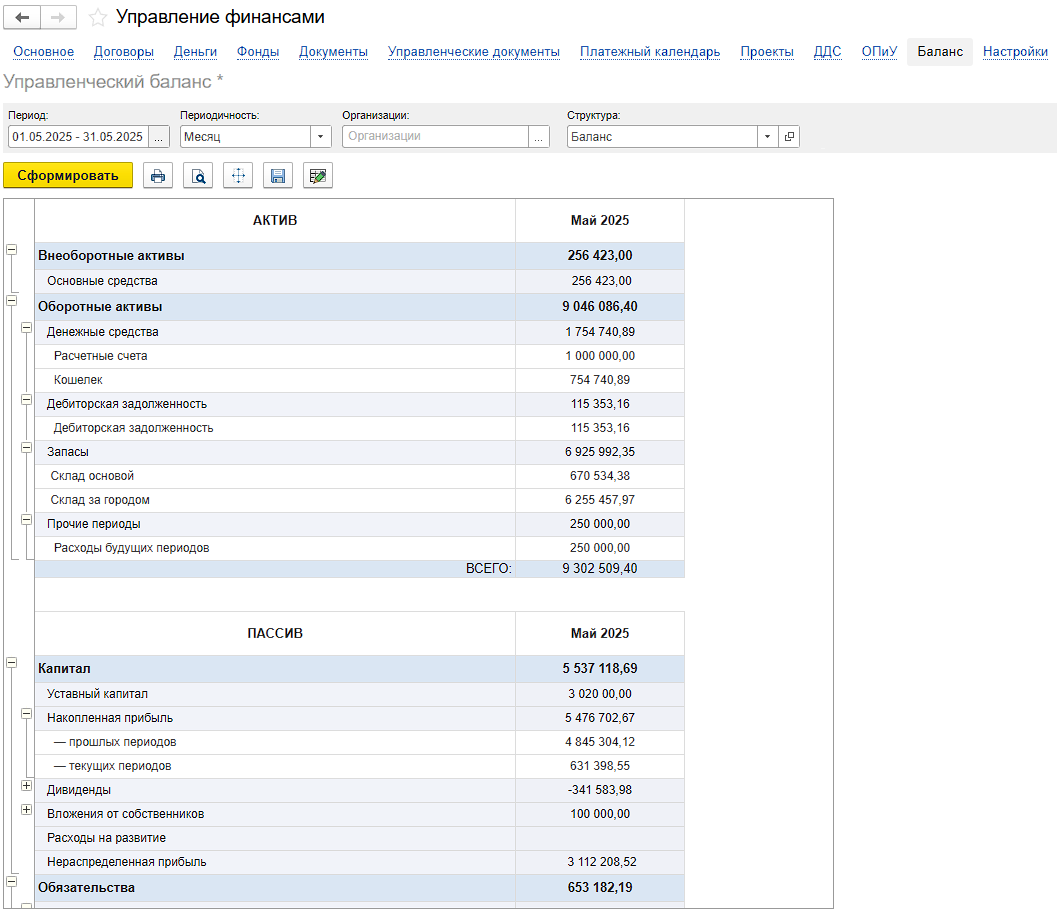Add page to favorites star
Screen dimensions: 1057x915
point(98,18)
